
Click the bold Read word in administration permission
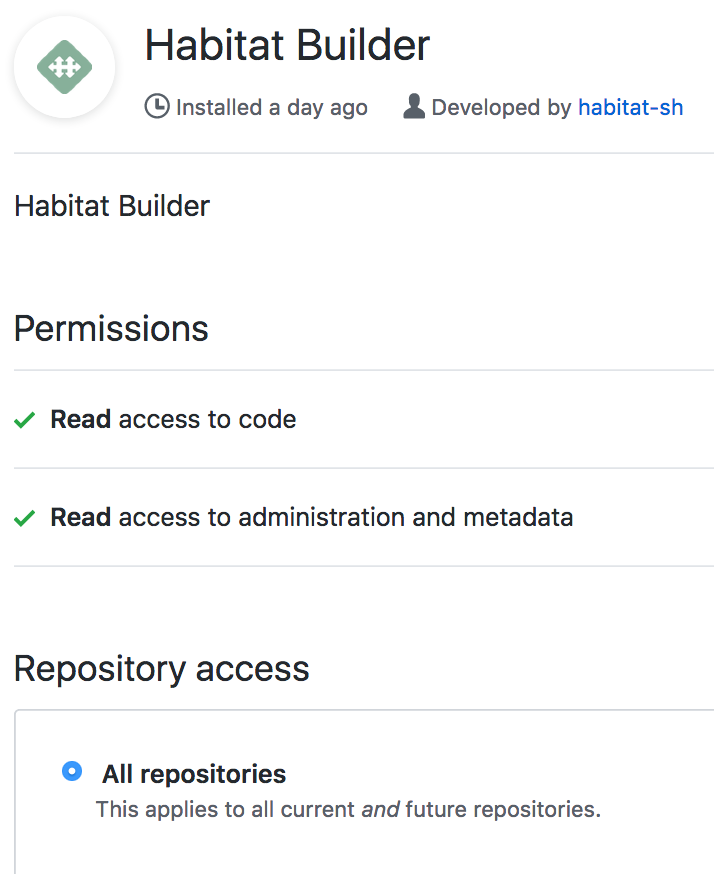80,517
